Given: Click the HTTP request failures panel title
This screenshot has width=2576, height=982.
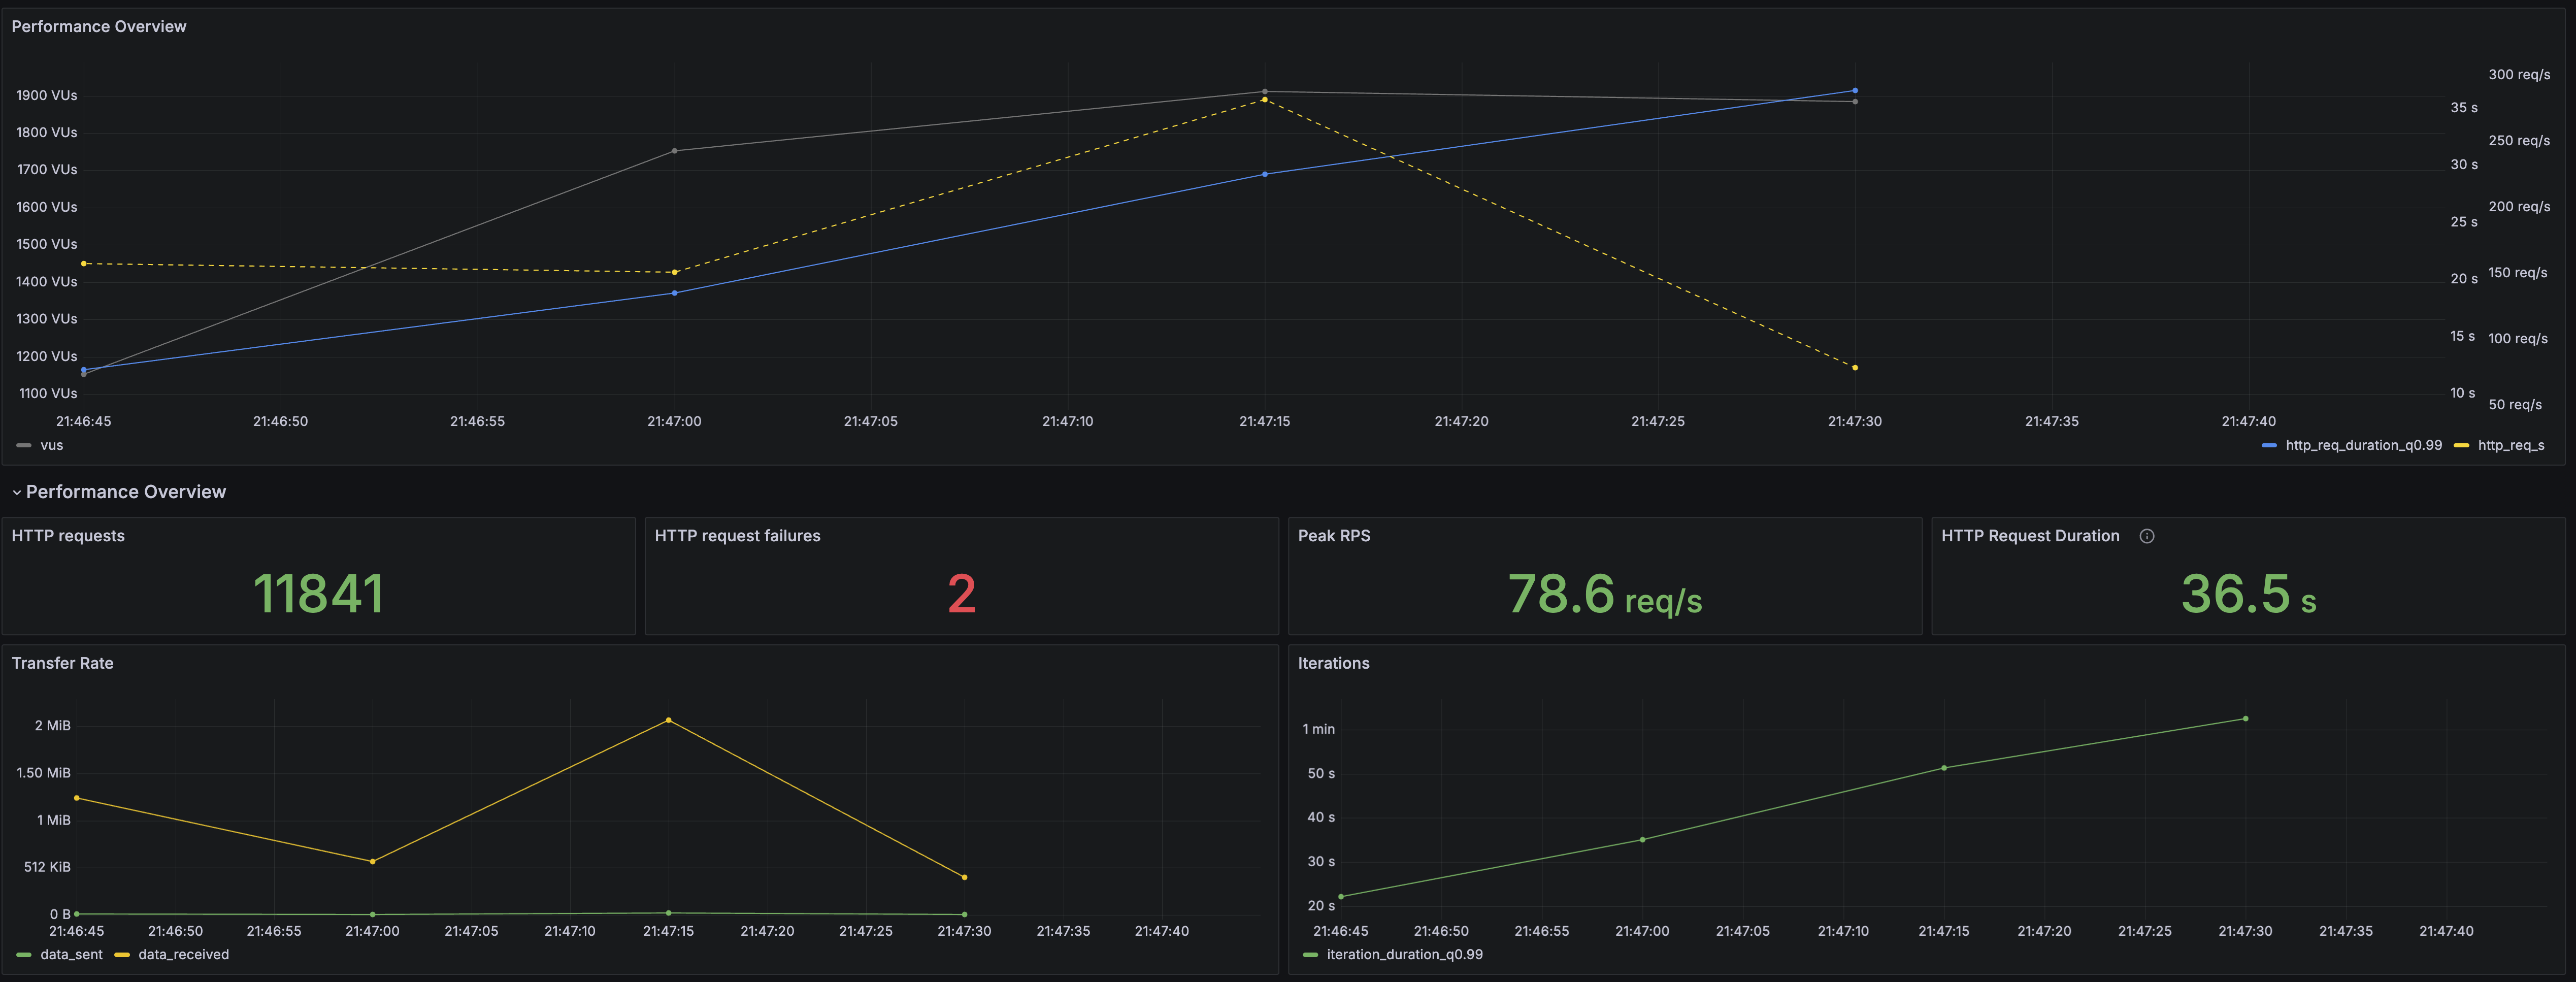Looking at the screenshot, I should (737, 536).
